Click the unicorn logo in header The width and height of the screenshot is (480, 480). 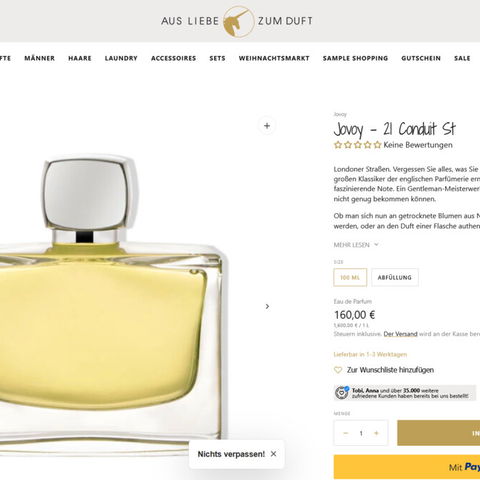tap(237, 21)
